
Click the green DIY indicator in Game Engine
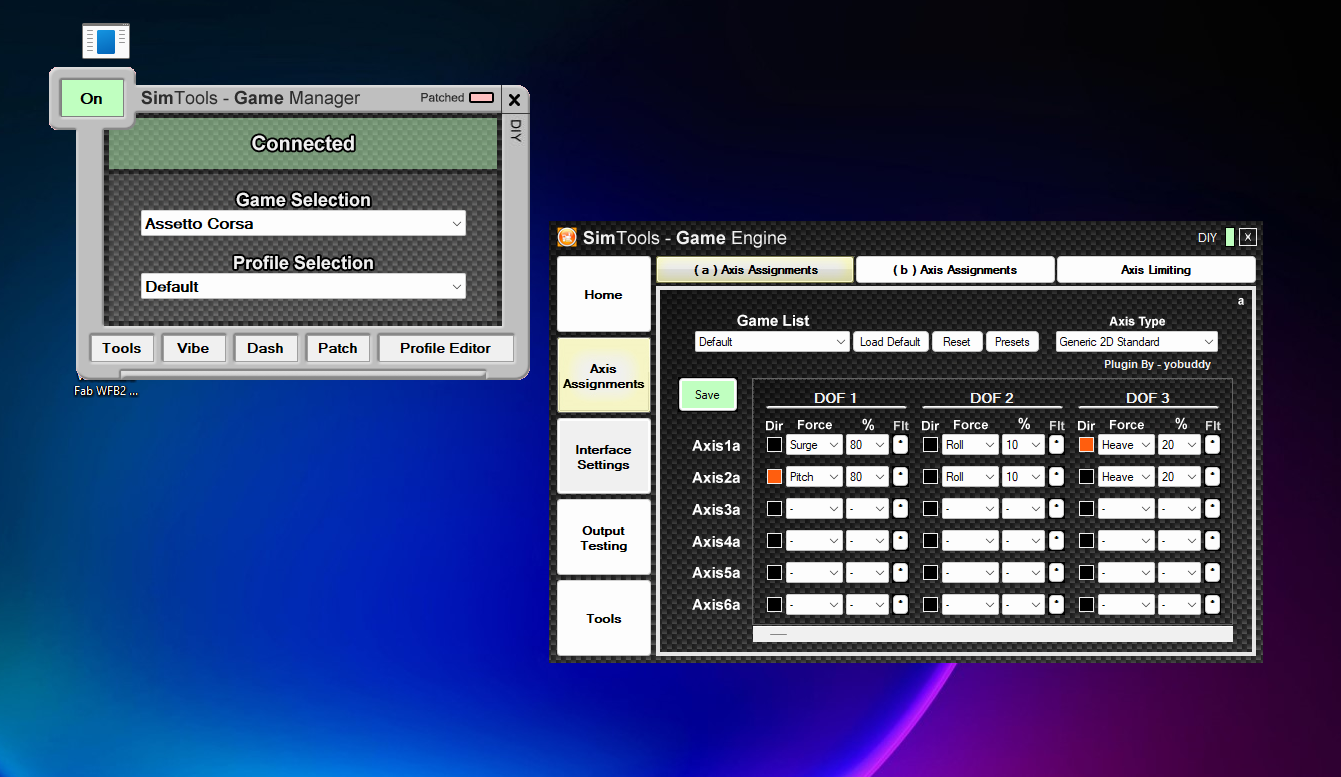[1230, 238]
